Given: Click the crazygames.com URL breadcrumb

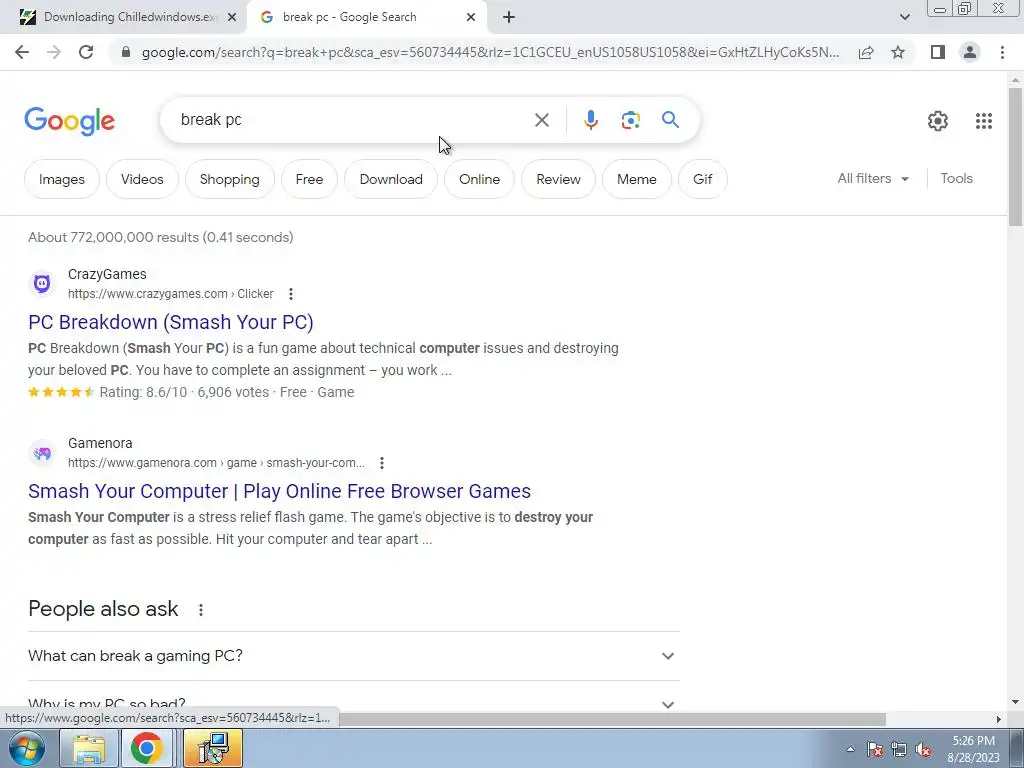Looking at the screenshot, I should pyautogui.click(x=170, y=294).
